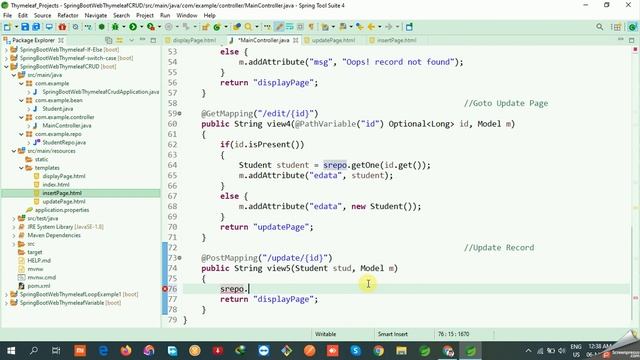The image size is (640, 360).
Task: Click the Windows Start button
Action: click(x=11, y=351)
